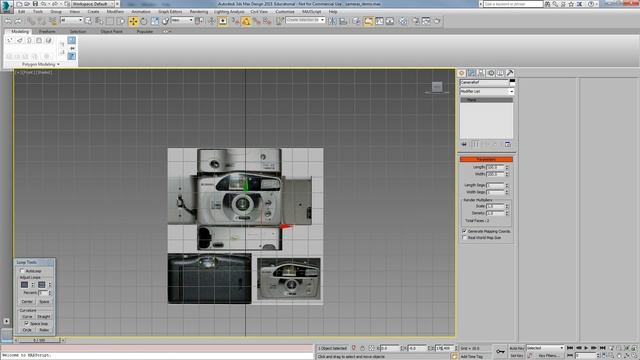Click the Render Production teapot icon
640x360 pixels.
point(437,21)
